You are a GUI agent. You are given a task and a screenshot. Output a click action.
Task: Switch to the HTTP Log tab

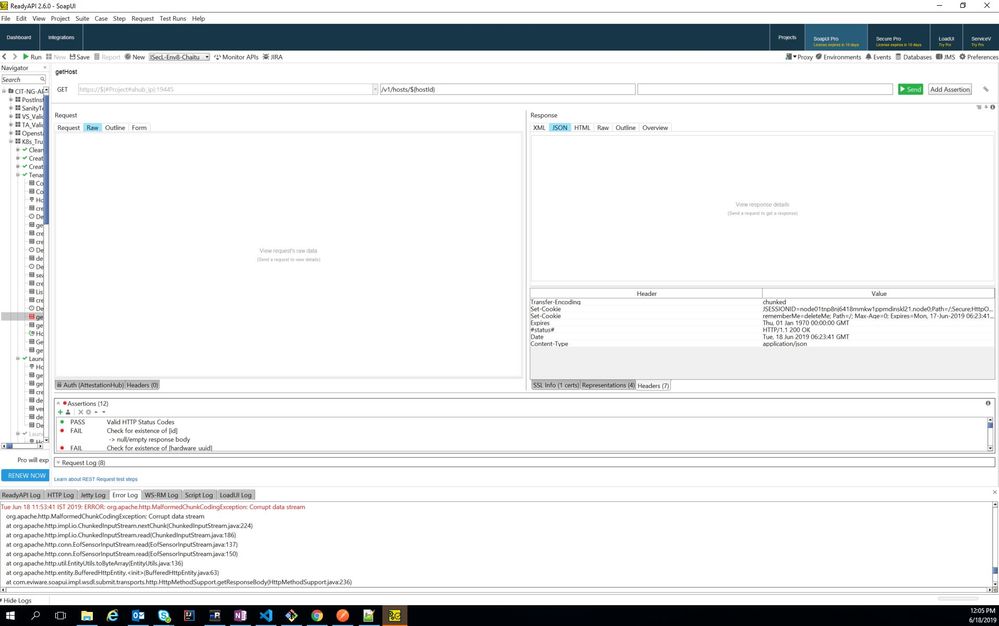[61, 495]
